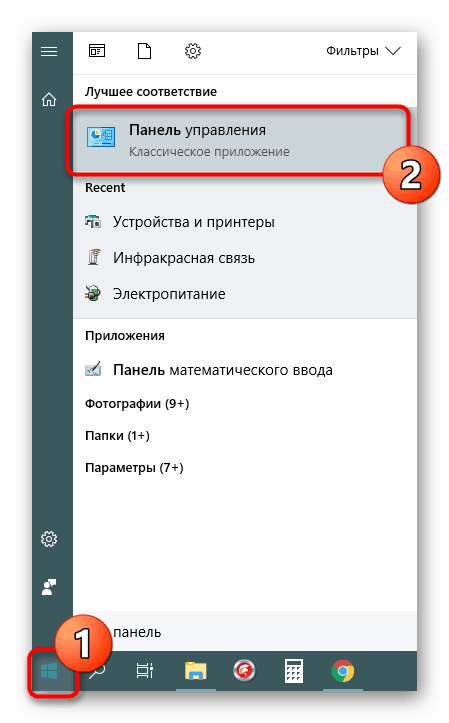Open Инфракрасная связь recent item
Viewport: 449px width, 723px height.
(244, 258)
